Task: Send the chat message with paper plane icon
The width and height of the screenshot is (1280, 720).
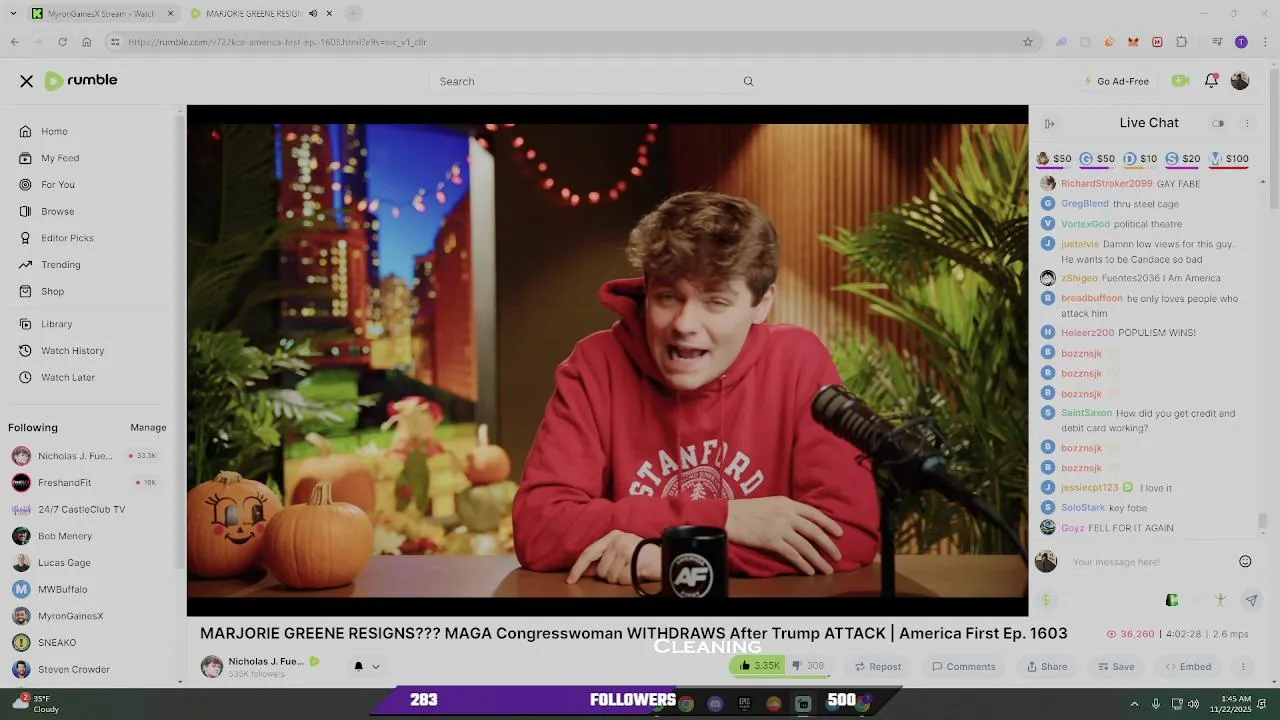Action: [1251, 600]
